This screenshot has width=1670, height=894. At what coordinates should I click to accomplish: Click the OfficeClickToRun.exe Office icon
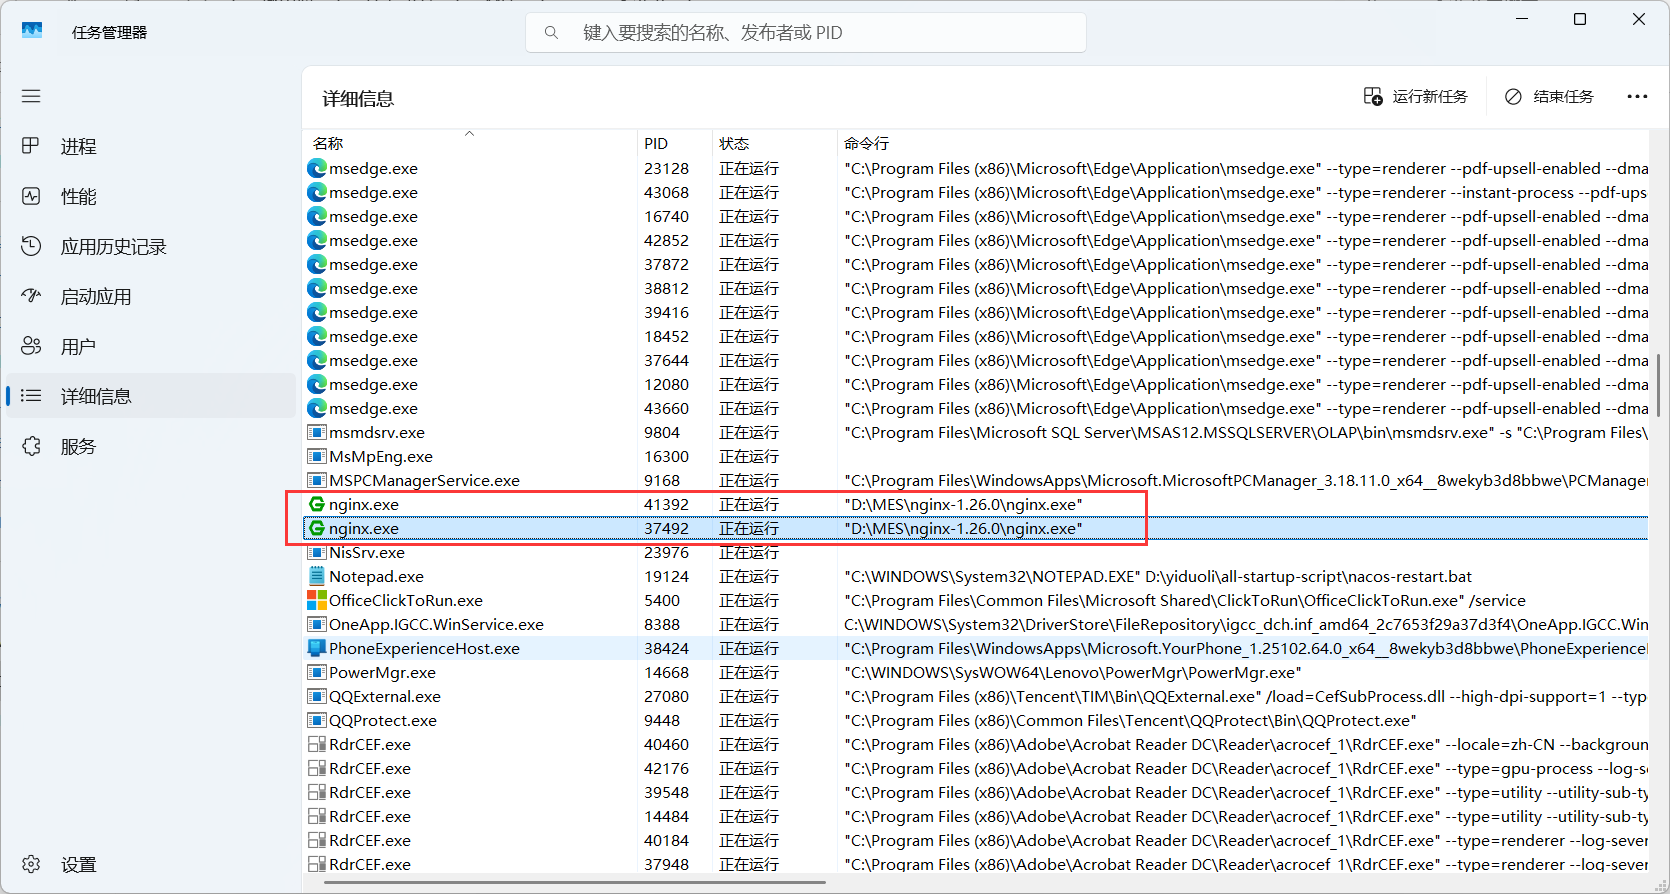point(317,600)
